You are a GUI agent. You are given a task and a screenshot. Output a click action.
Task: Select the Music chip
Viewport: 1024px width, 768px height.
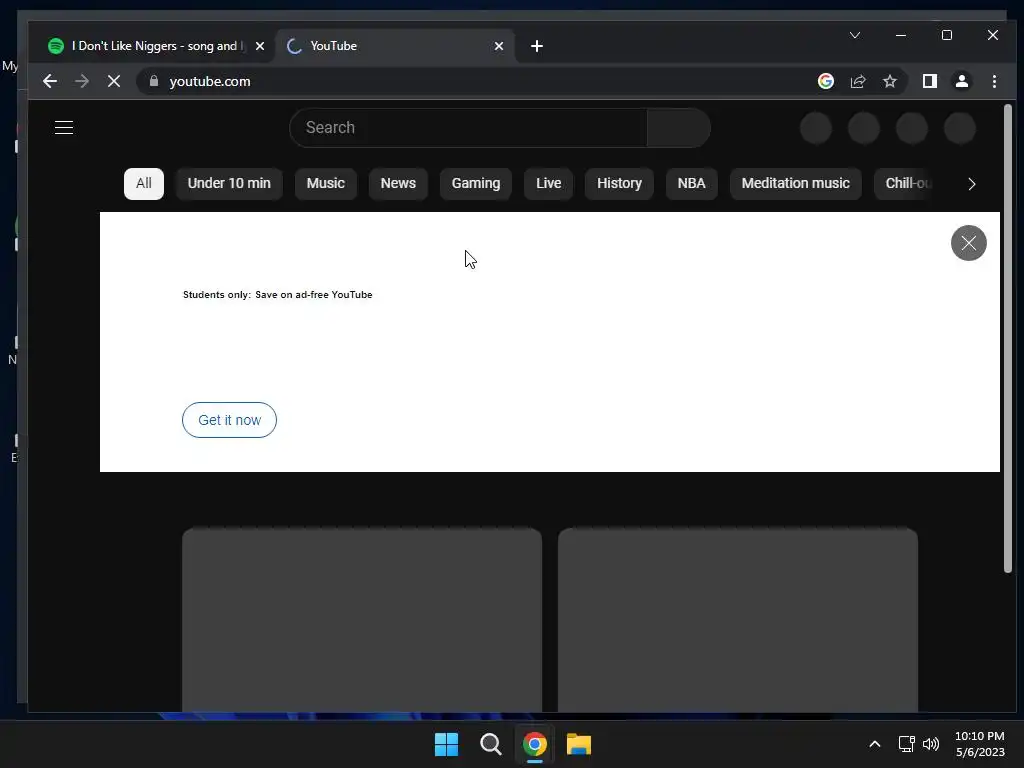(325, 184)
